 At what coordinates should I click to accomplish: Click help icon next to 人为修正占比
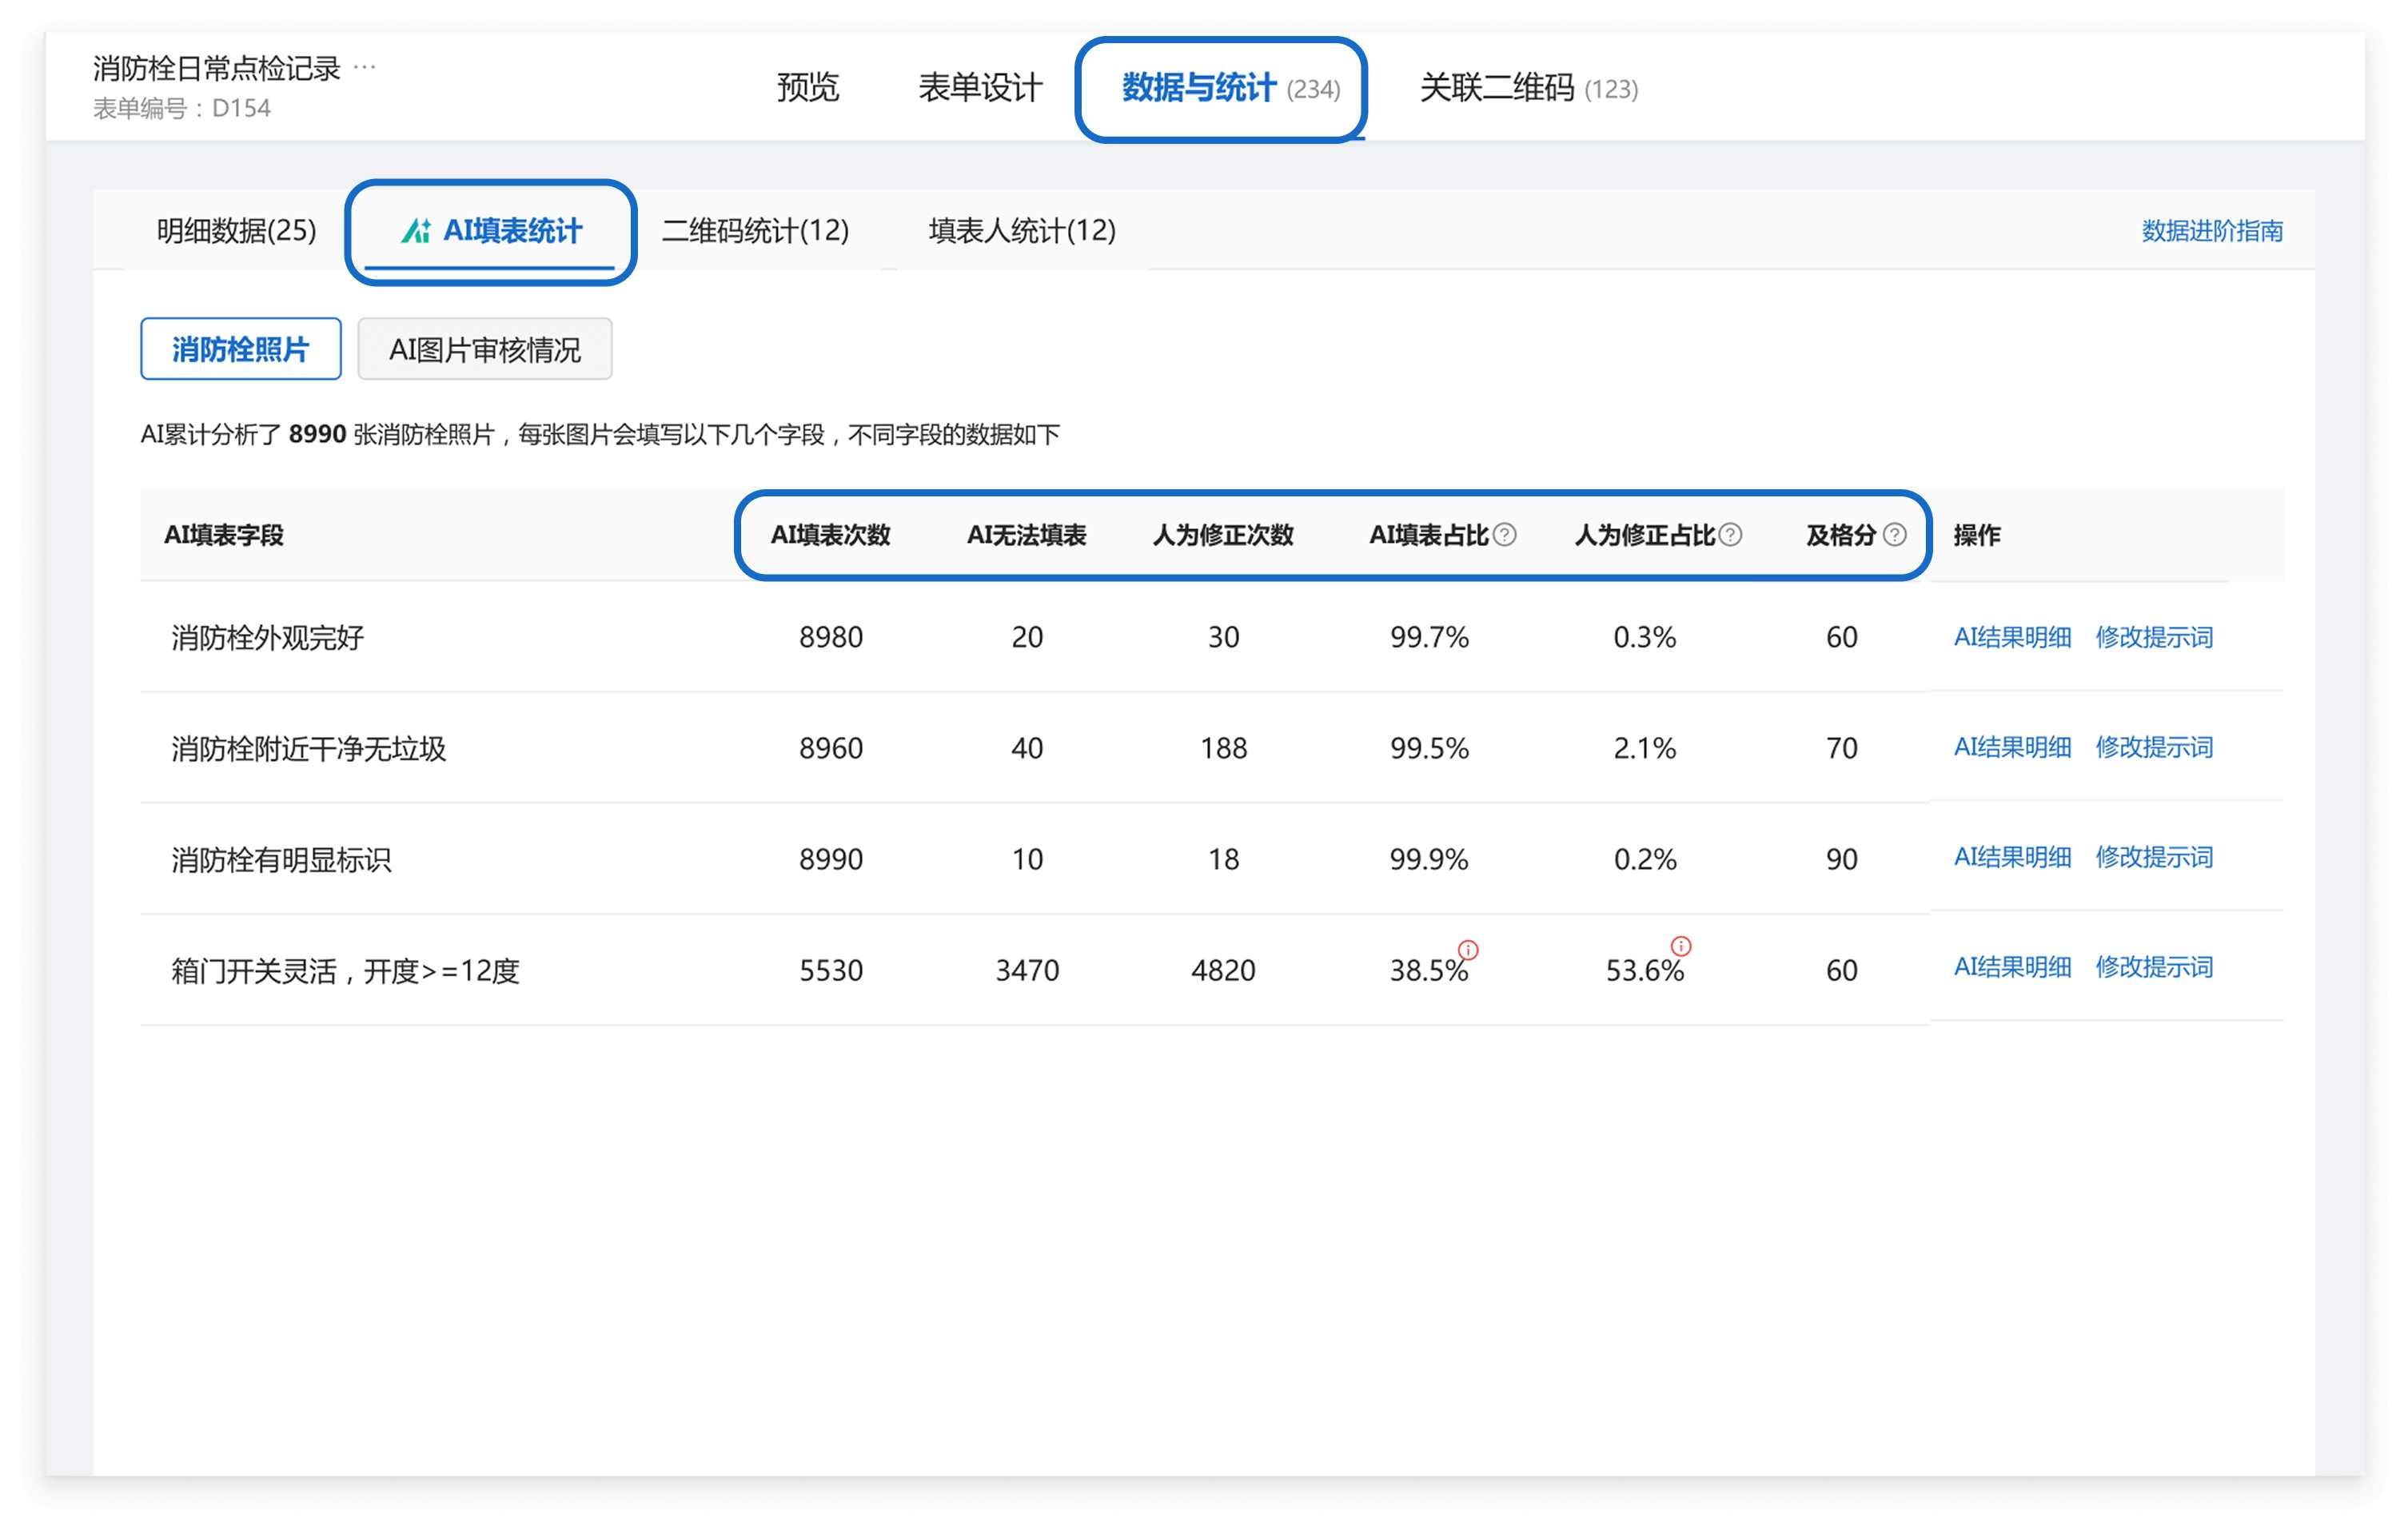coord(1730,535)
